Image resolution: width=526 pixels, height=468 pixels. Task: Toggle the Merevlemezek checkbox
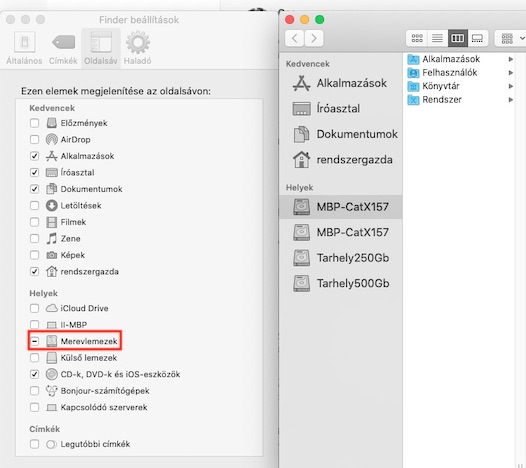34,341
